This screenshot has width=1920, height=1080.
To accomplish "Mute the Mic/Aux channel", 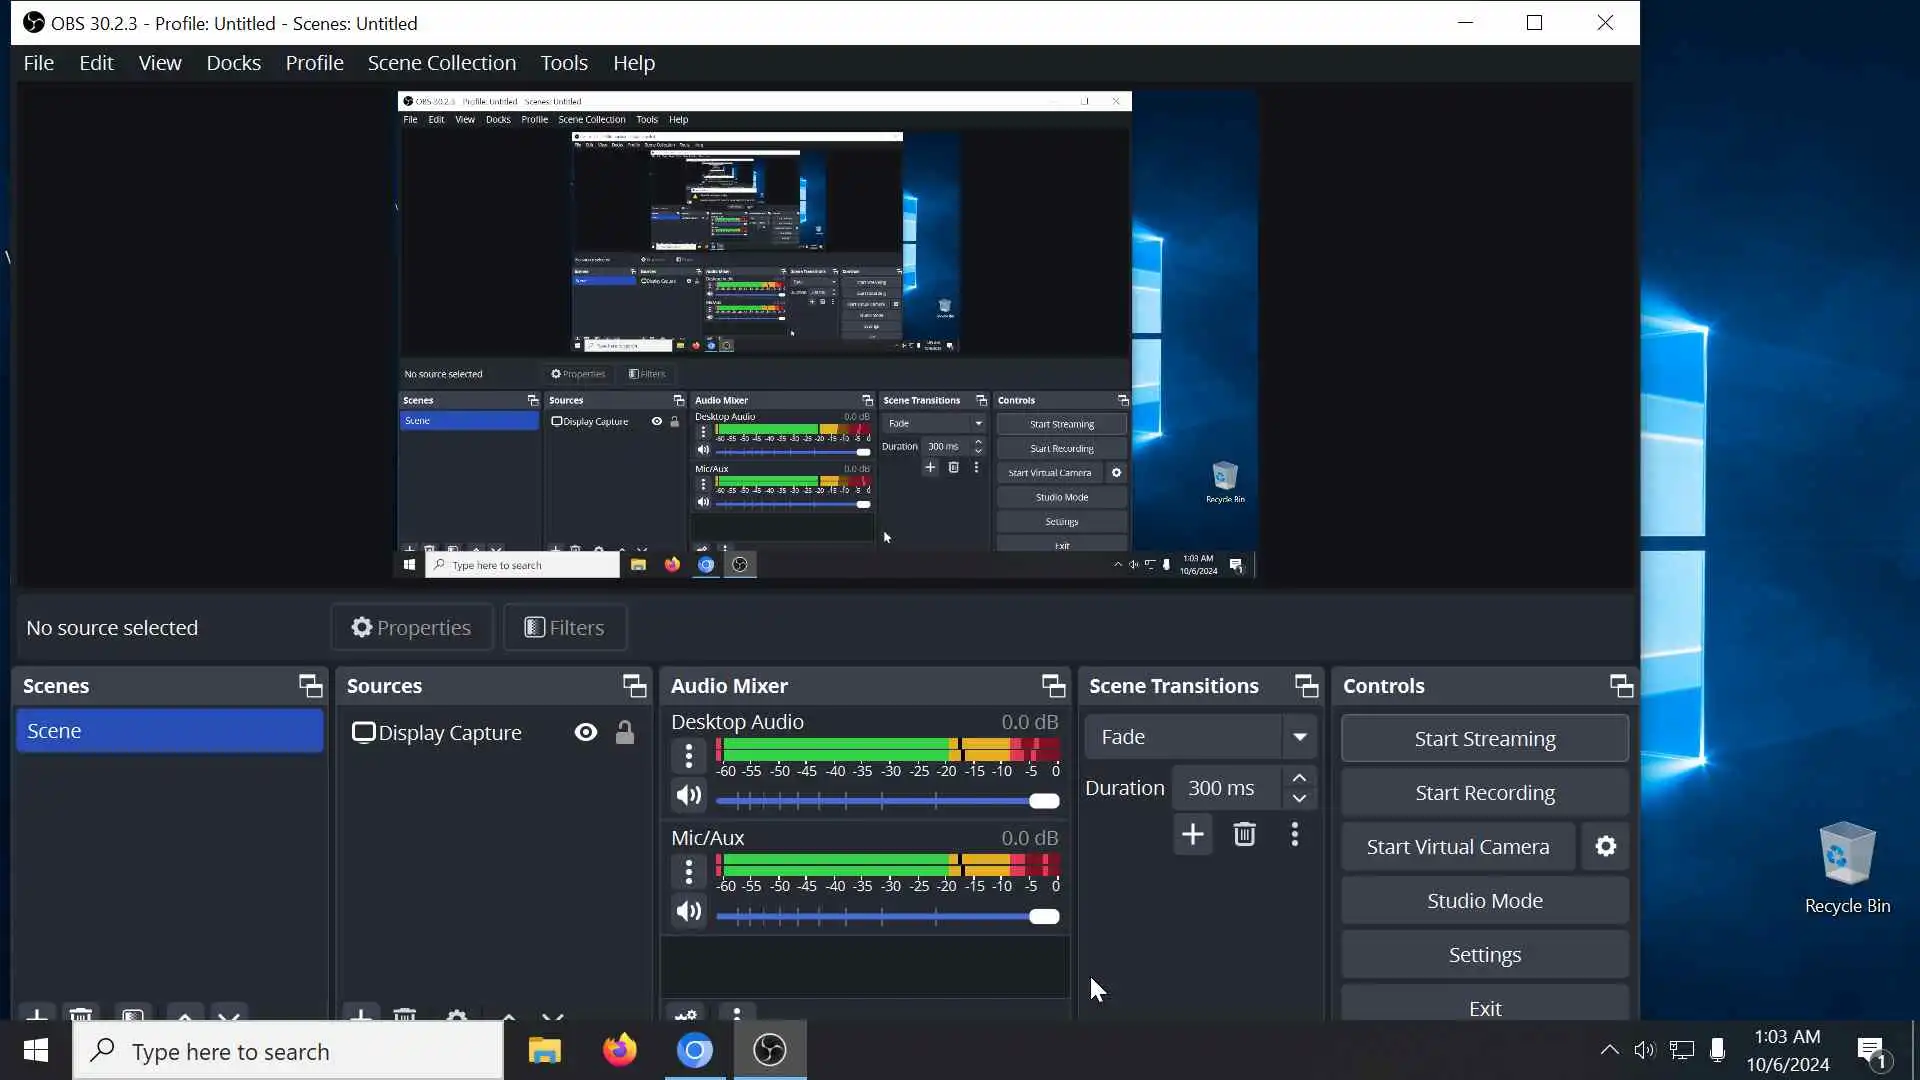I will (x=688, y=912).
